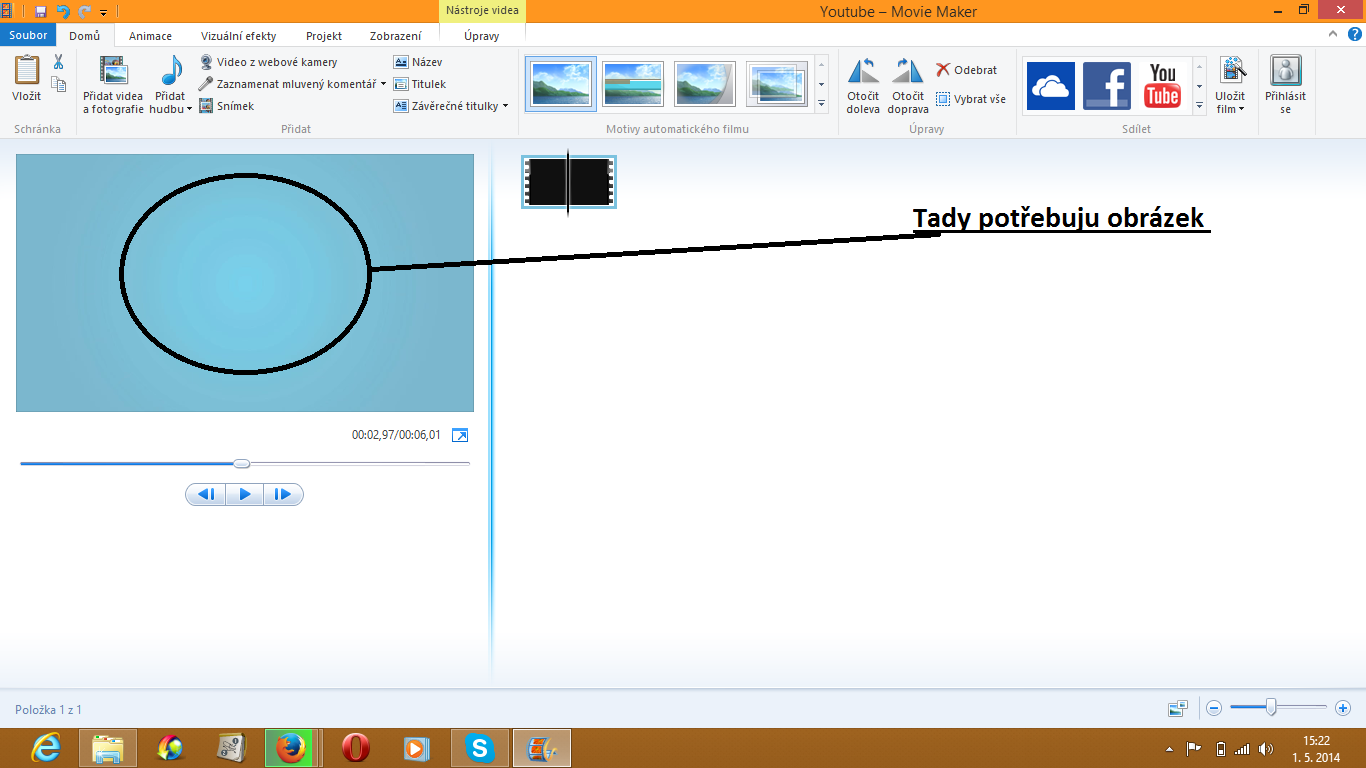Image resolution: width=1366 pixels, height=768 pixels.
Task: Click the Snímek snapshot icon
Action: click(206, 106)
